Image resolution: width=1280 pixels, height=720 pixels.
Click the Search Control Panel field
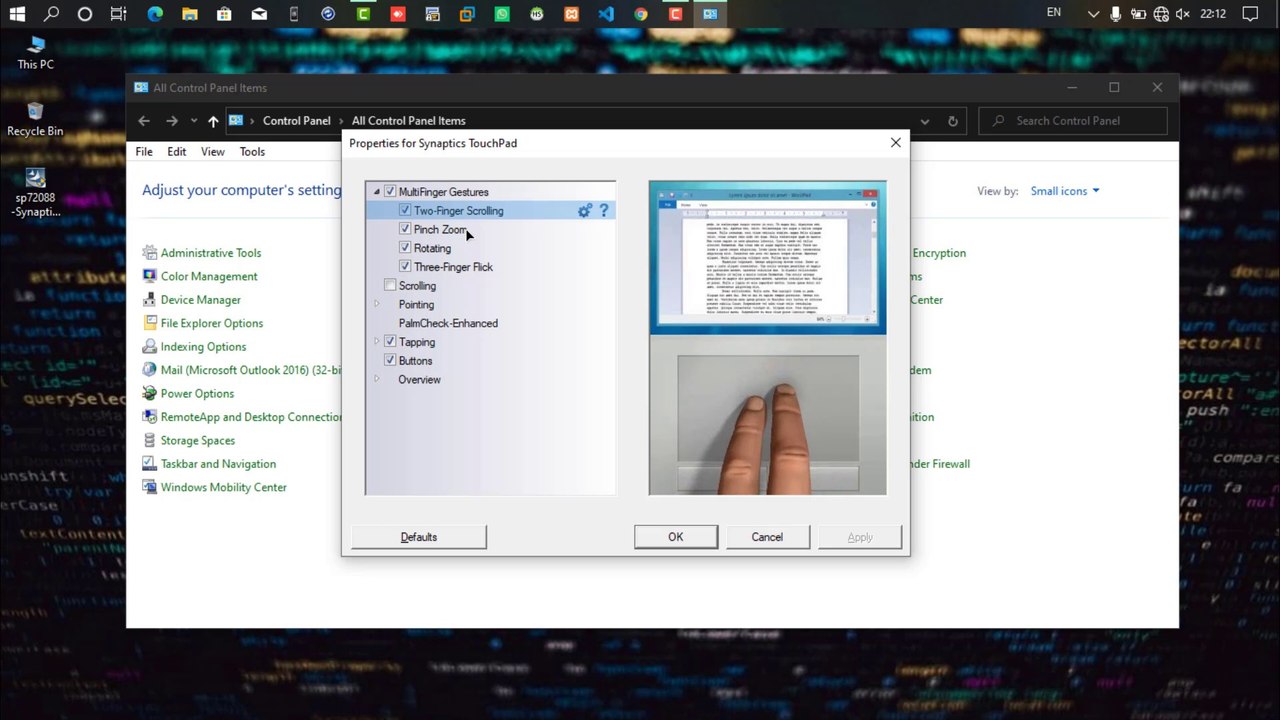tap(1073, 121)
